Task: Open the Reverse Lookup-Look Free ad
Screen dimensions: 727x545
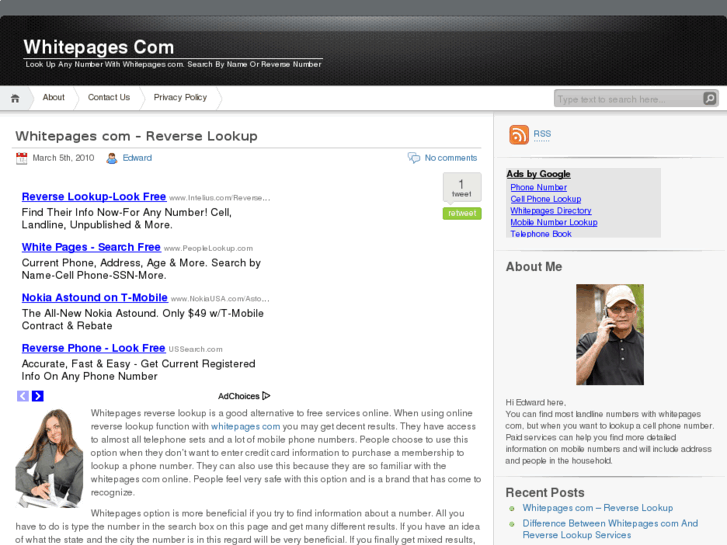Action: (x=94, y=197)
